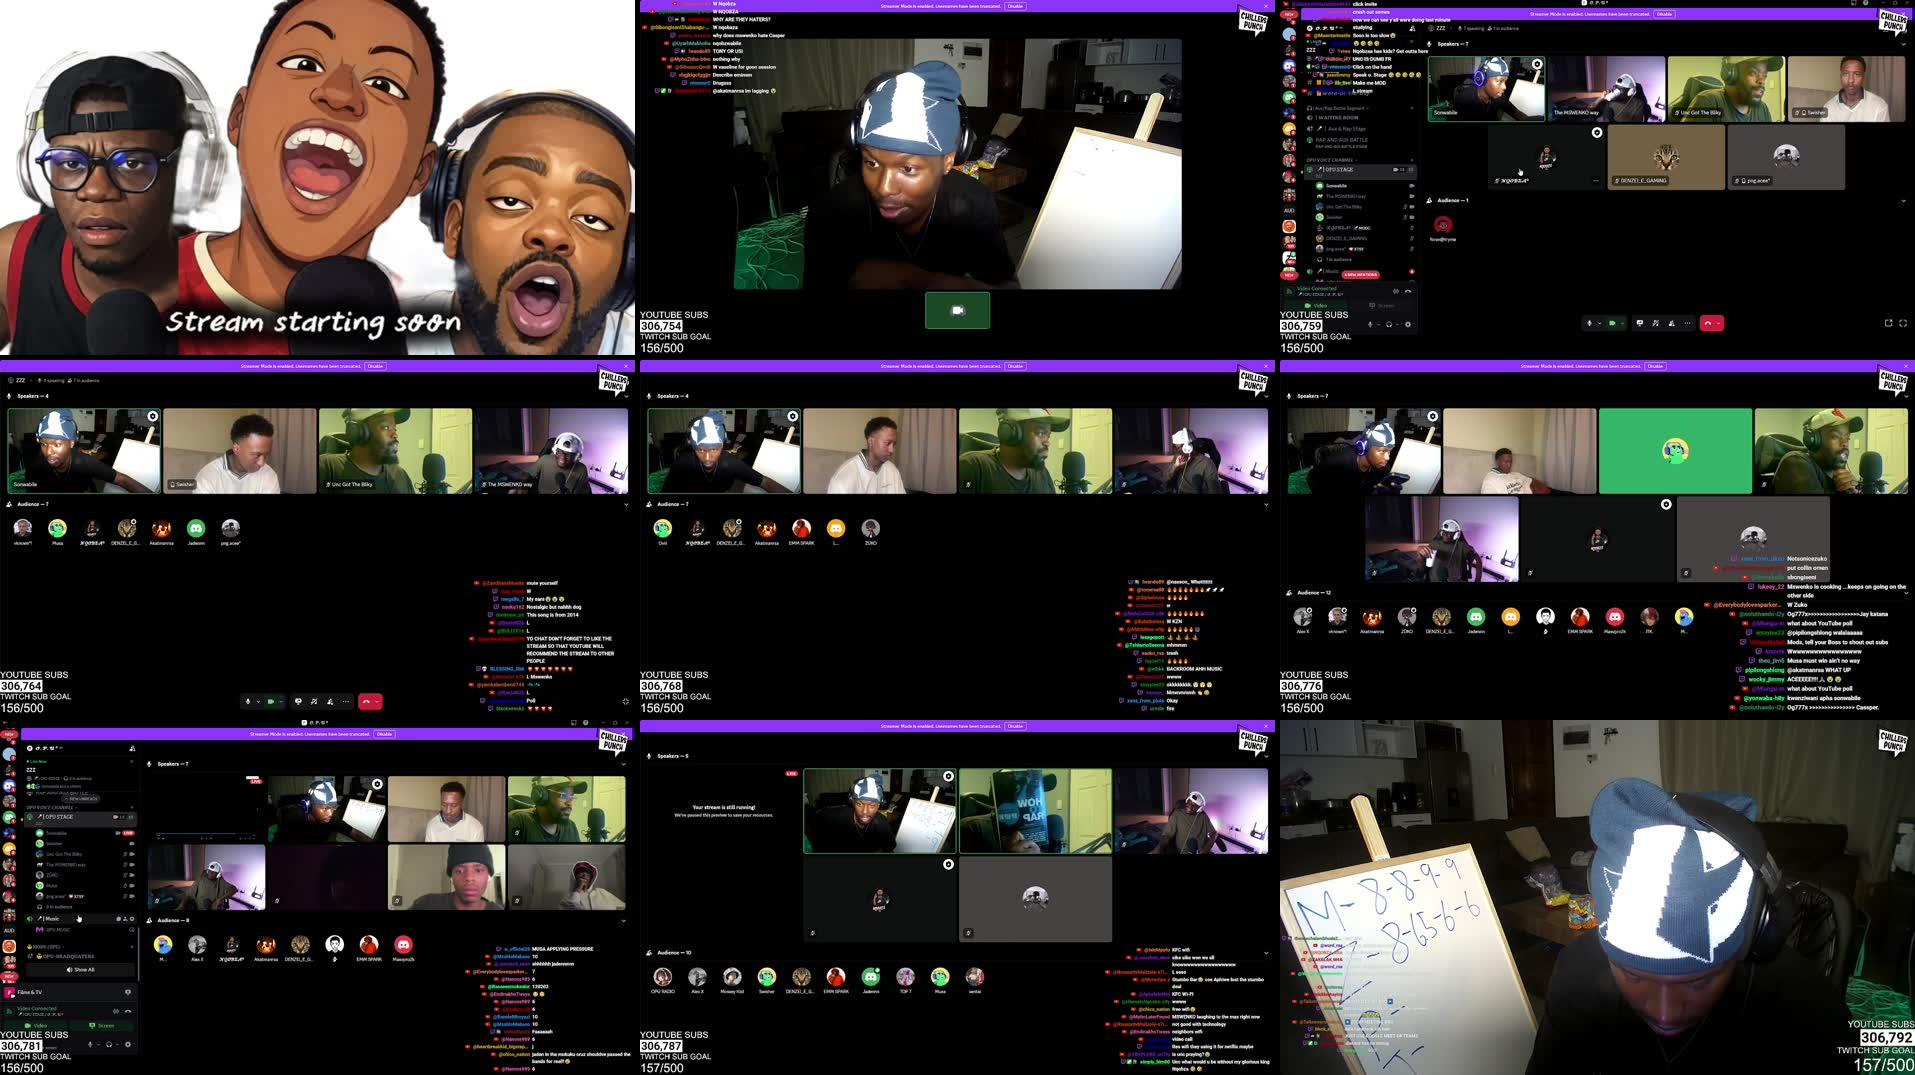Click the settings gear on Sonwabile's video tile

click(1538, 64)
